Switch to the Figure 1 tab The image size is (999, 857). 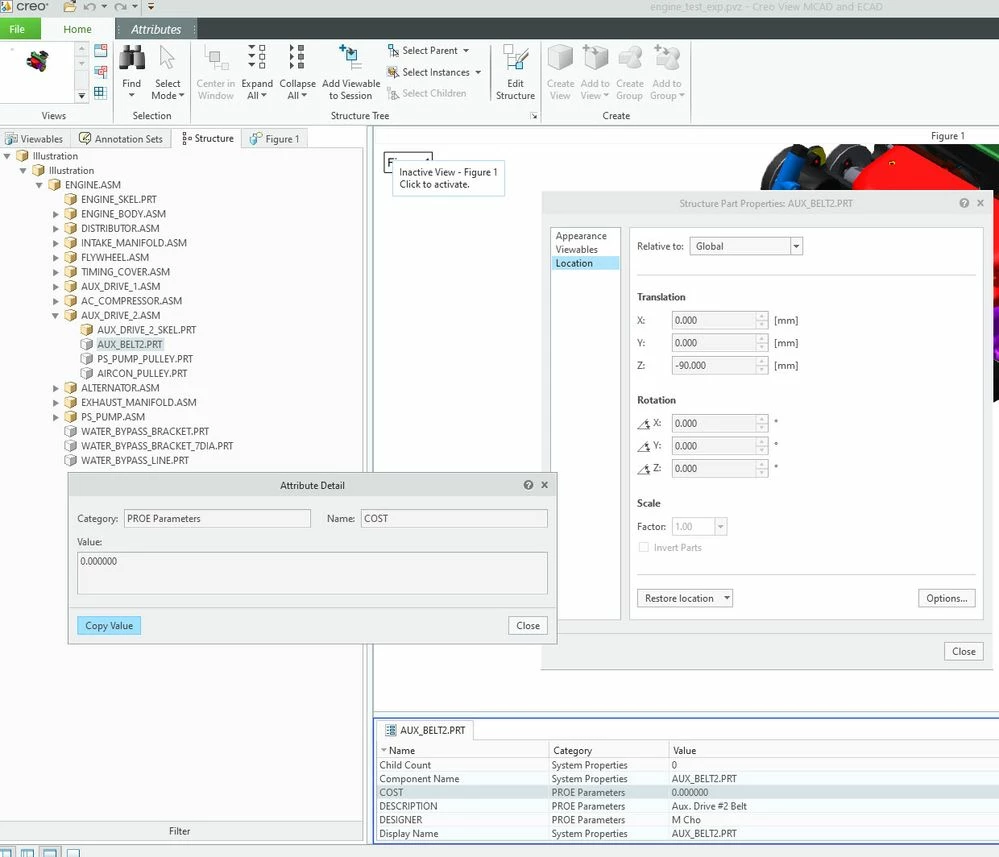275,139
